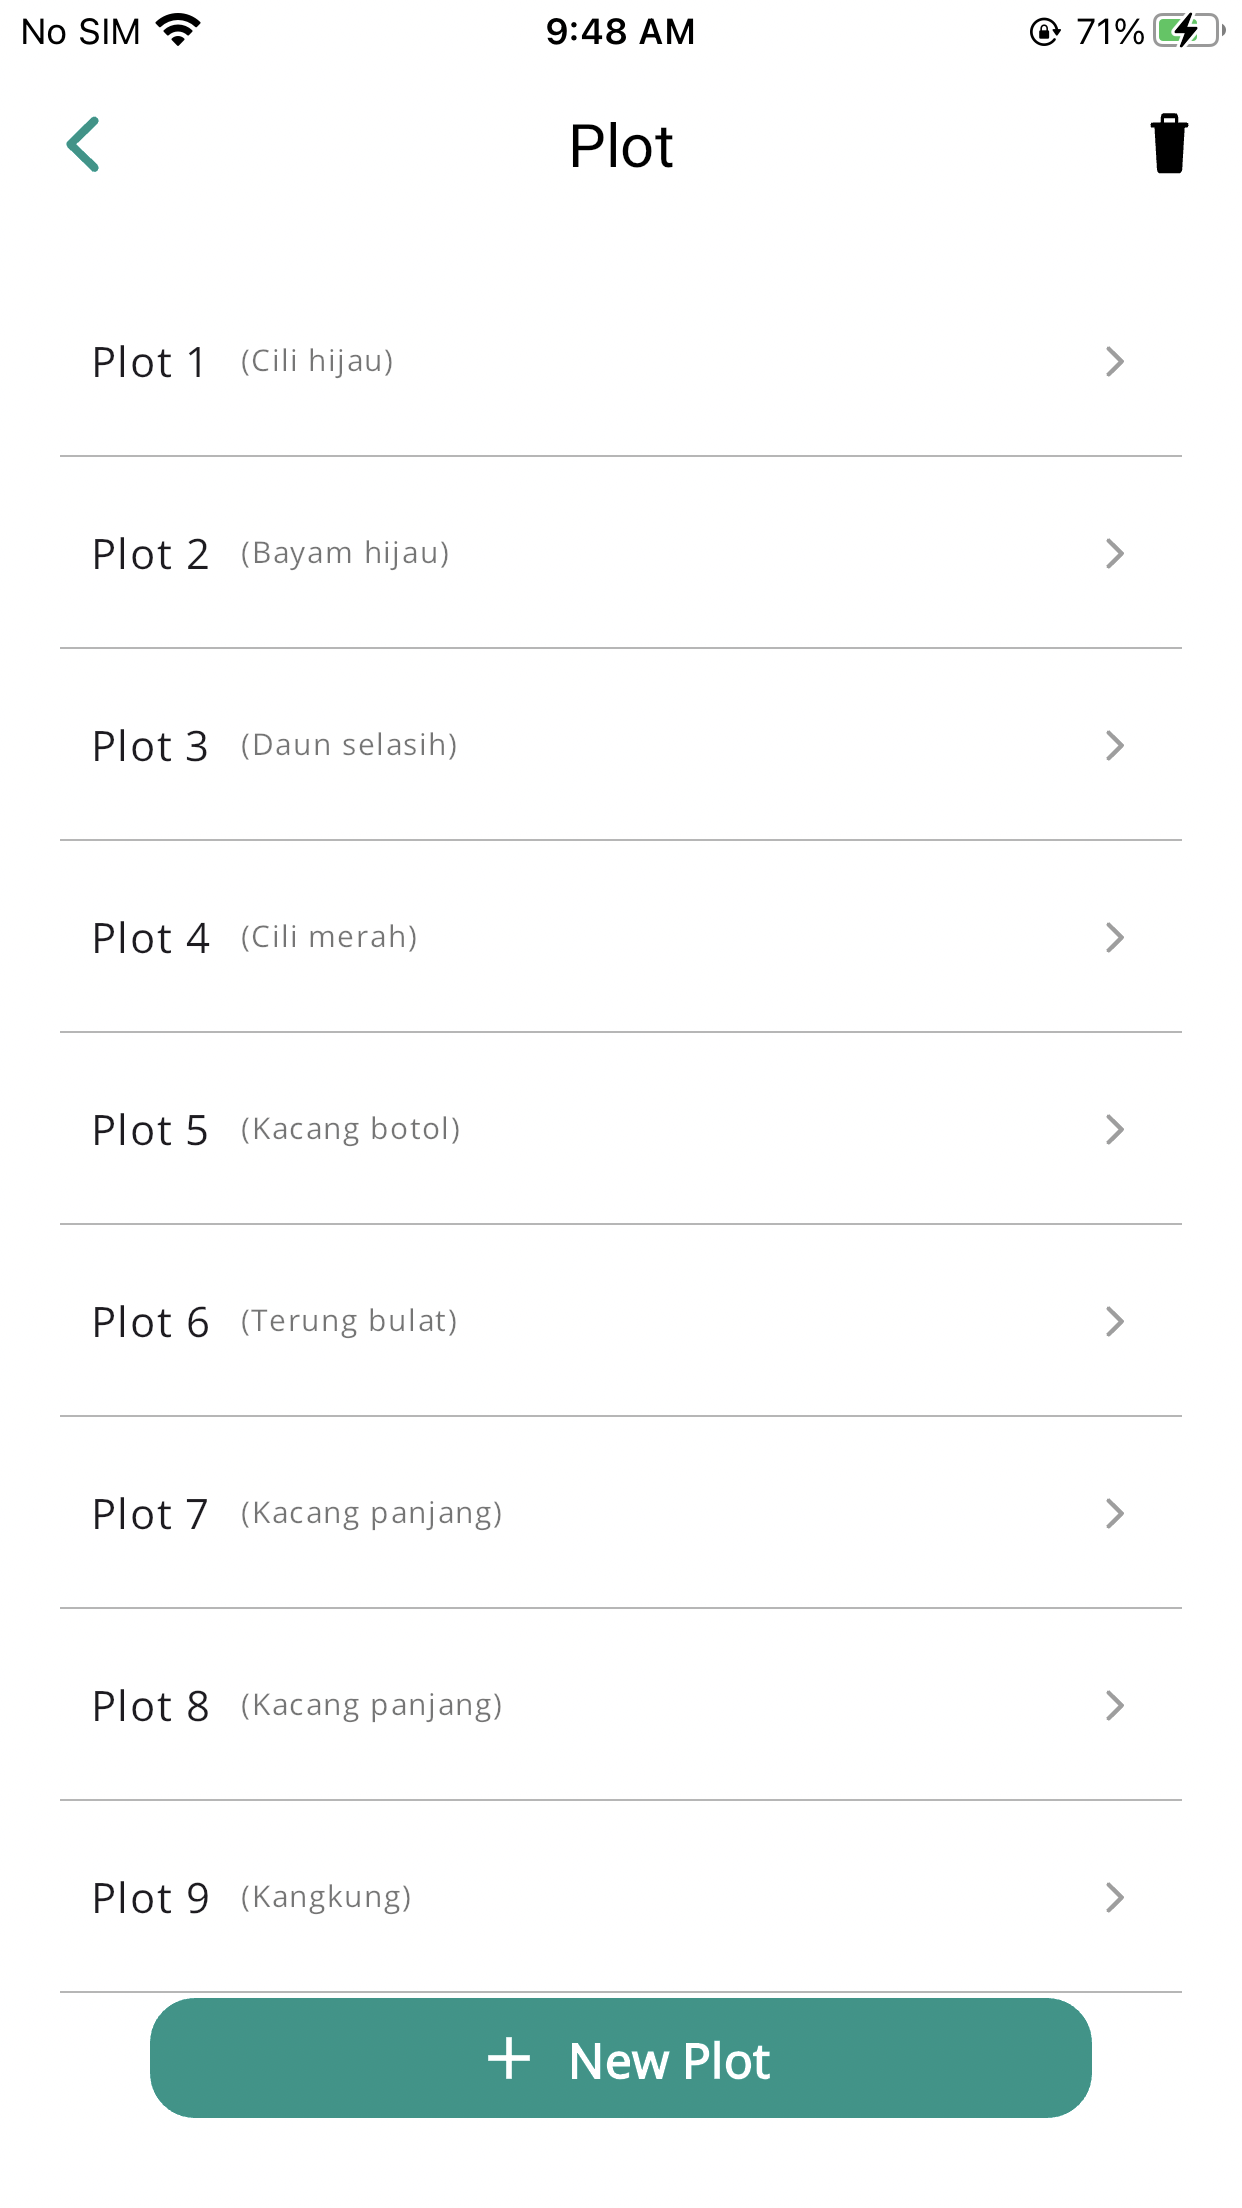Expand Plot 2 chevron arrow
Screen dimensions: 1242x2208
tap(1115, 553)
